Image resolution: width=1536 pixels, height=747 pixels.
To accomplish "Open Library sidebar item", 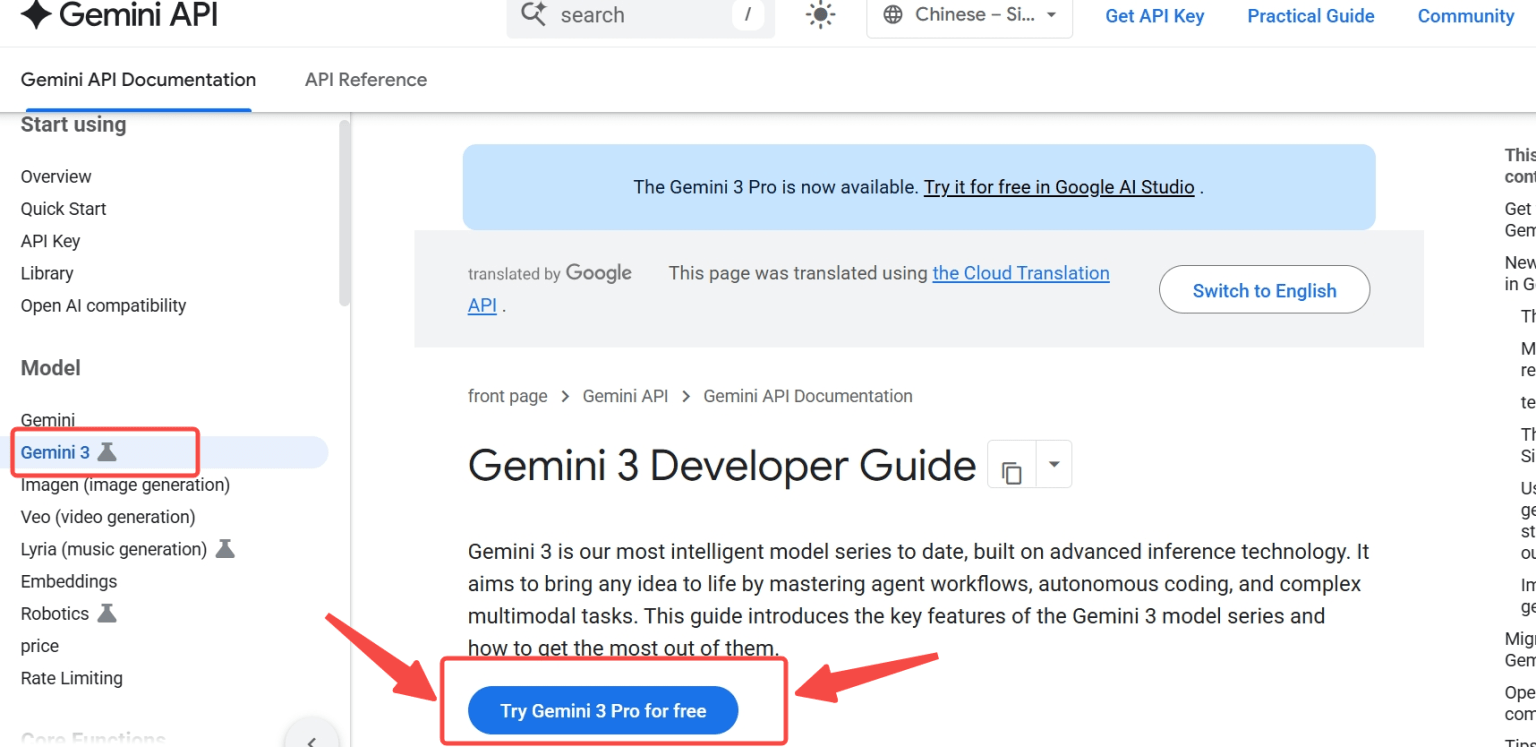I will (x=47, y=273).
